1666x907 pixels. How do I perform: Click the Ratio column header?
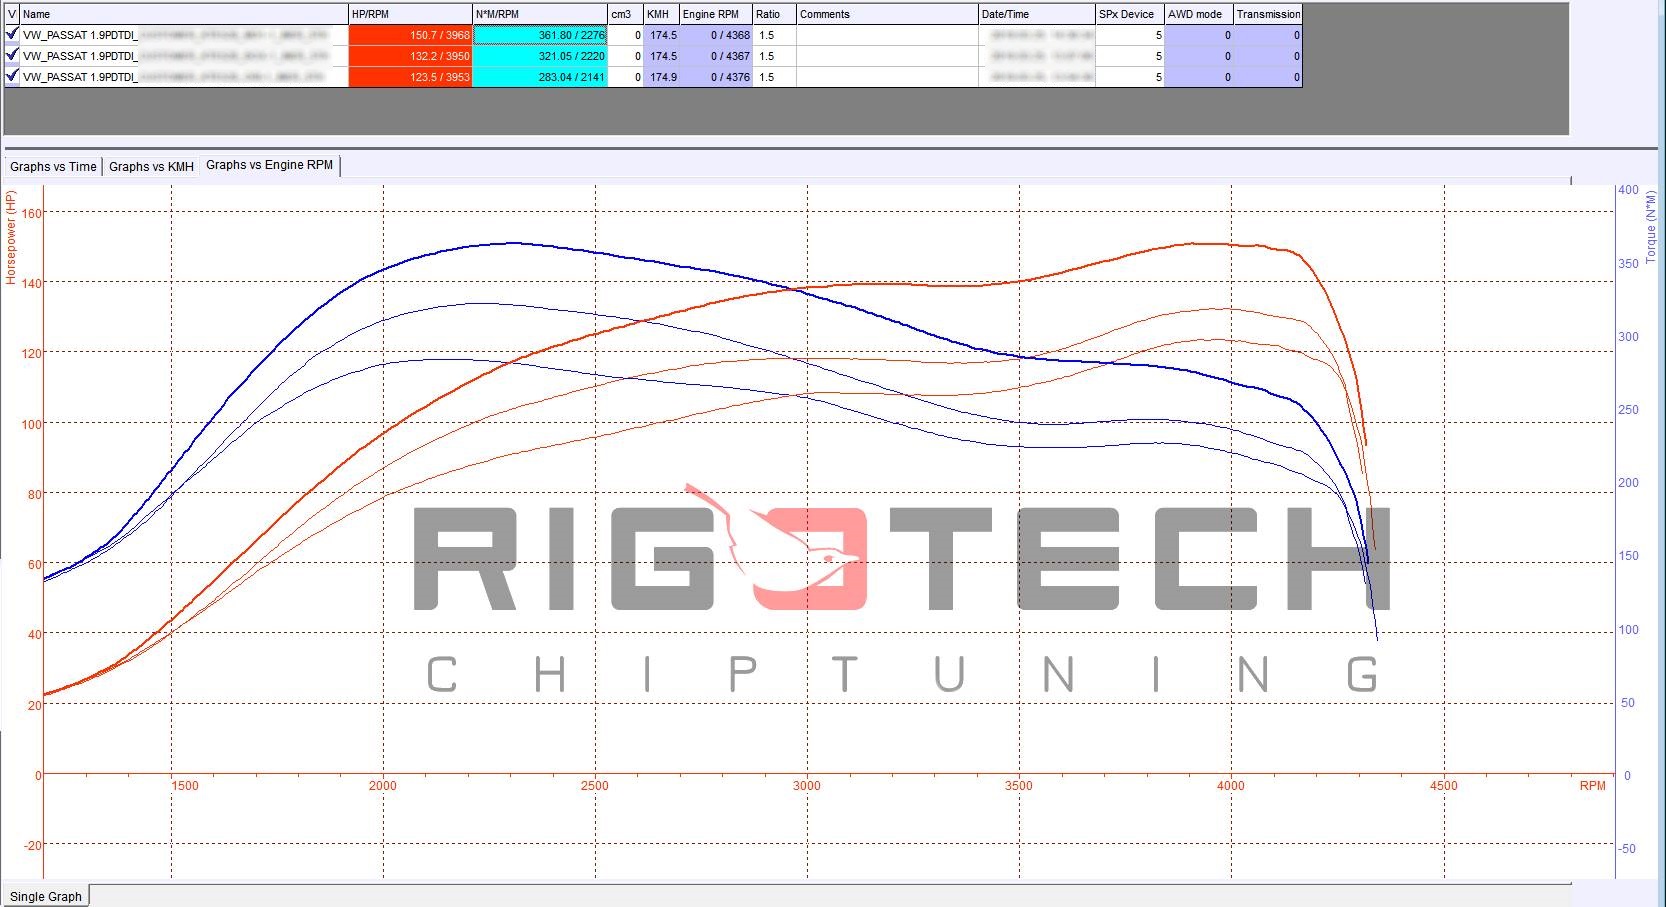774,14
